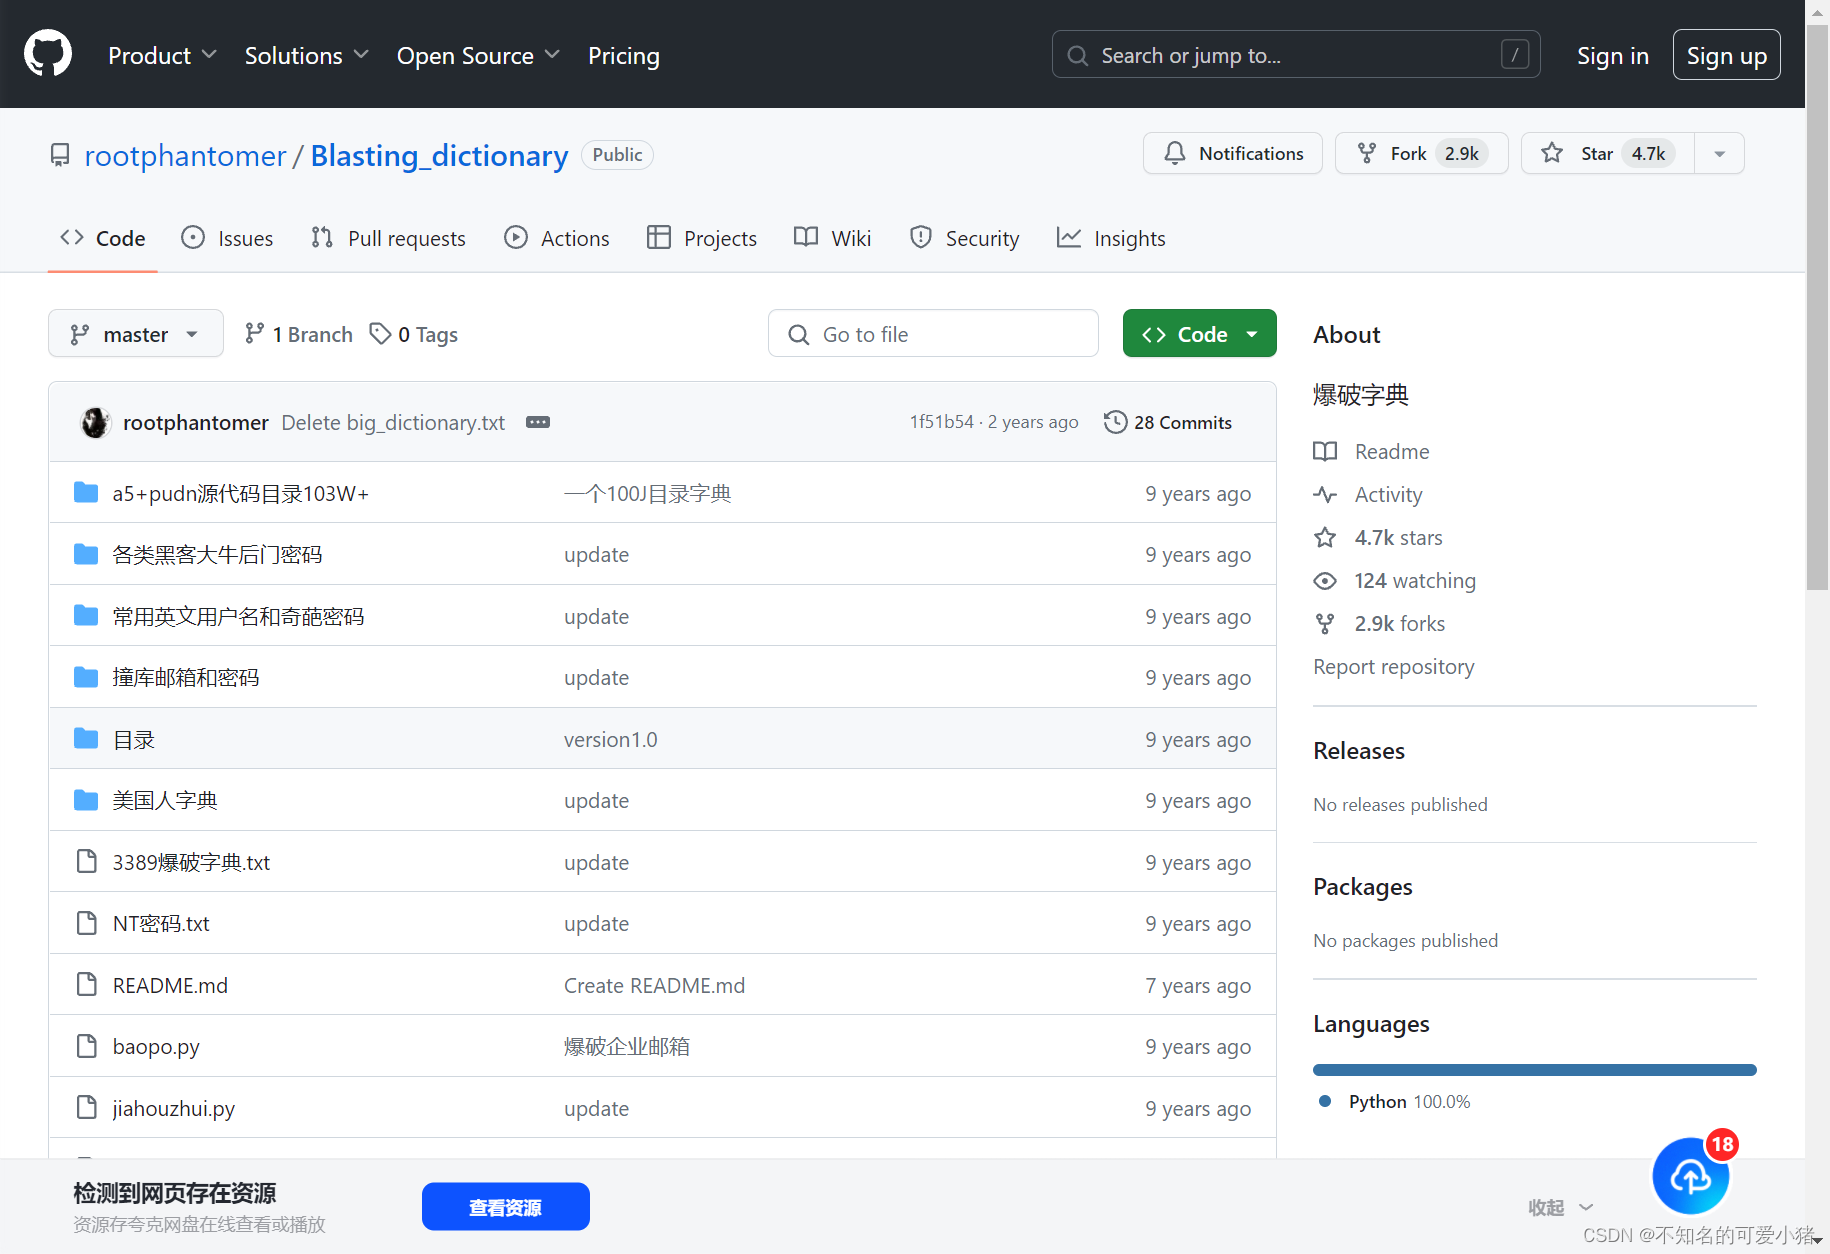Image resolution: width=1830 pixels, height=1254 pixels.
Task: Star the repository with Star button
Action: pos(1607,153)
